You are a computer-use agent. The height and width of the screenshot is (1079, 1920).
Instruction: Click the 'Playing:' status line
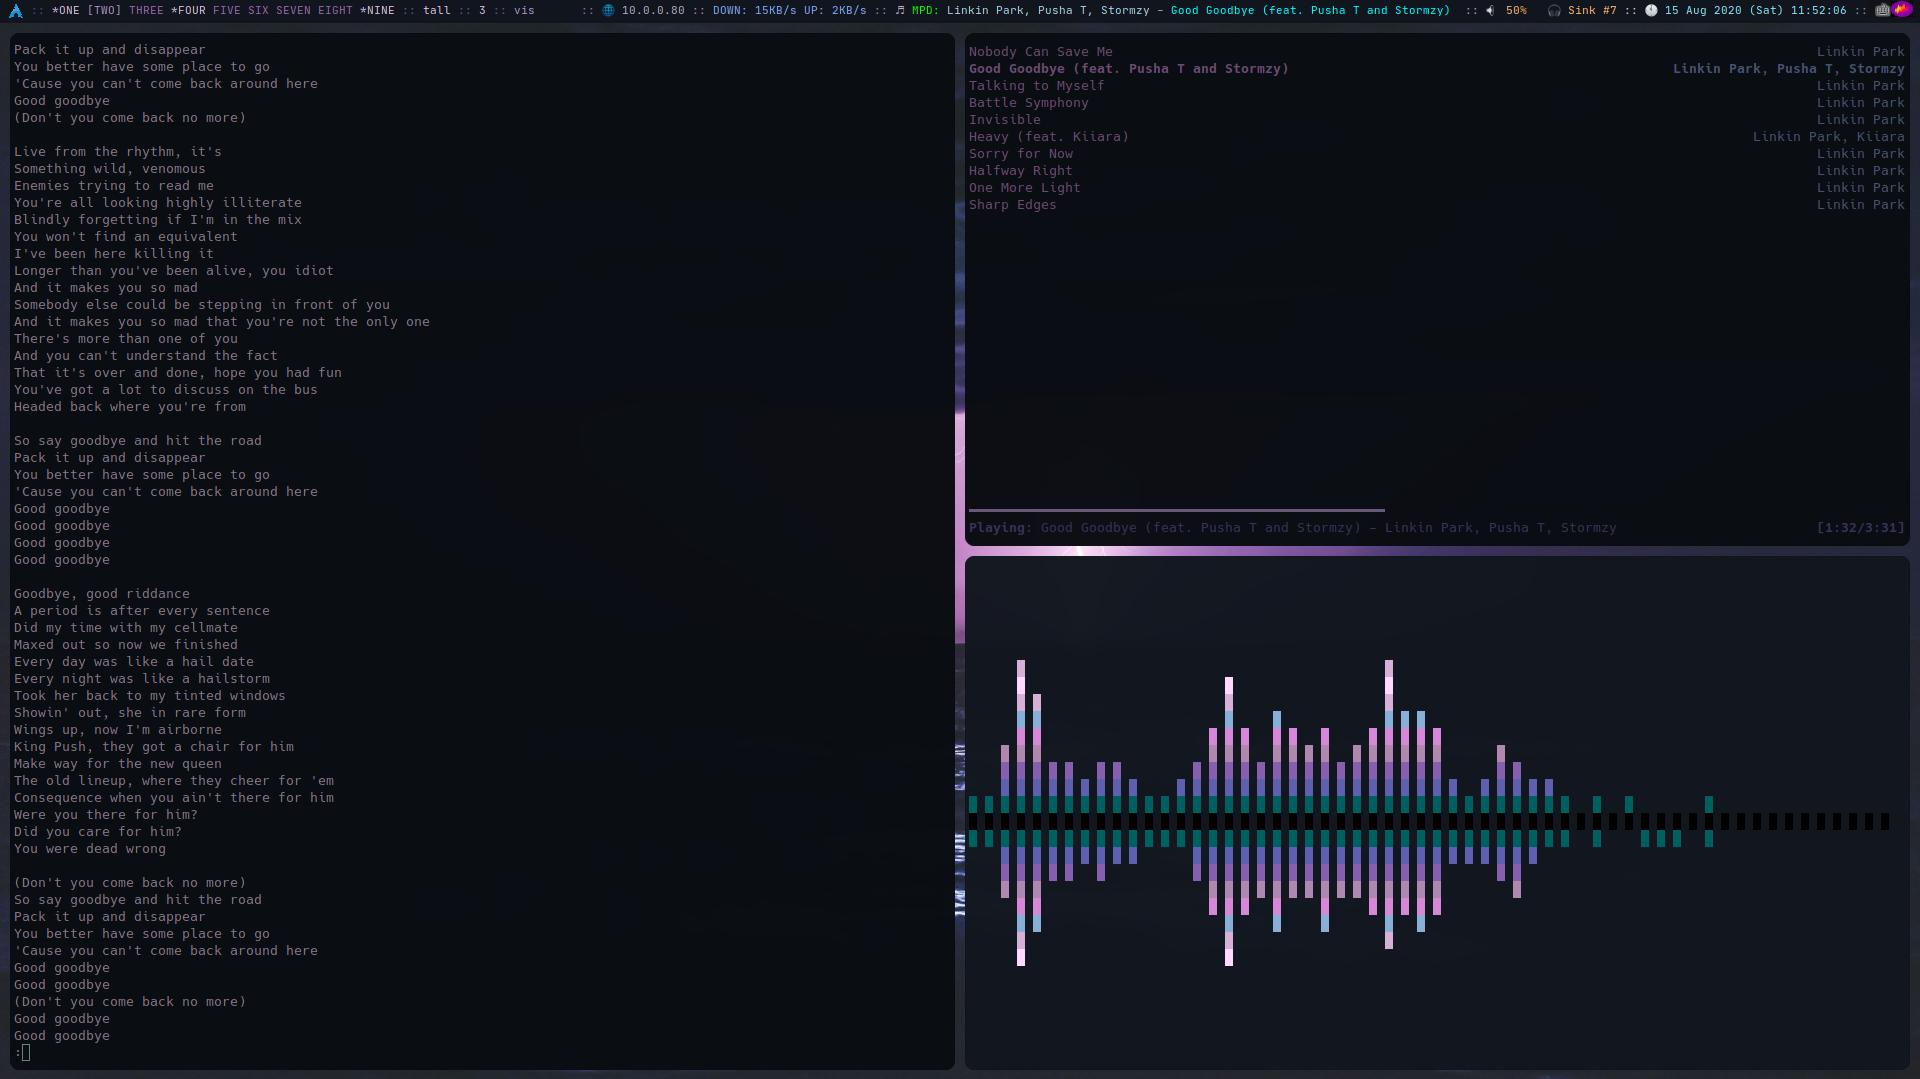pos(1292,528)
